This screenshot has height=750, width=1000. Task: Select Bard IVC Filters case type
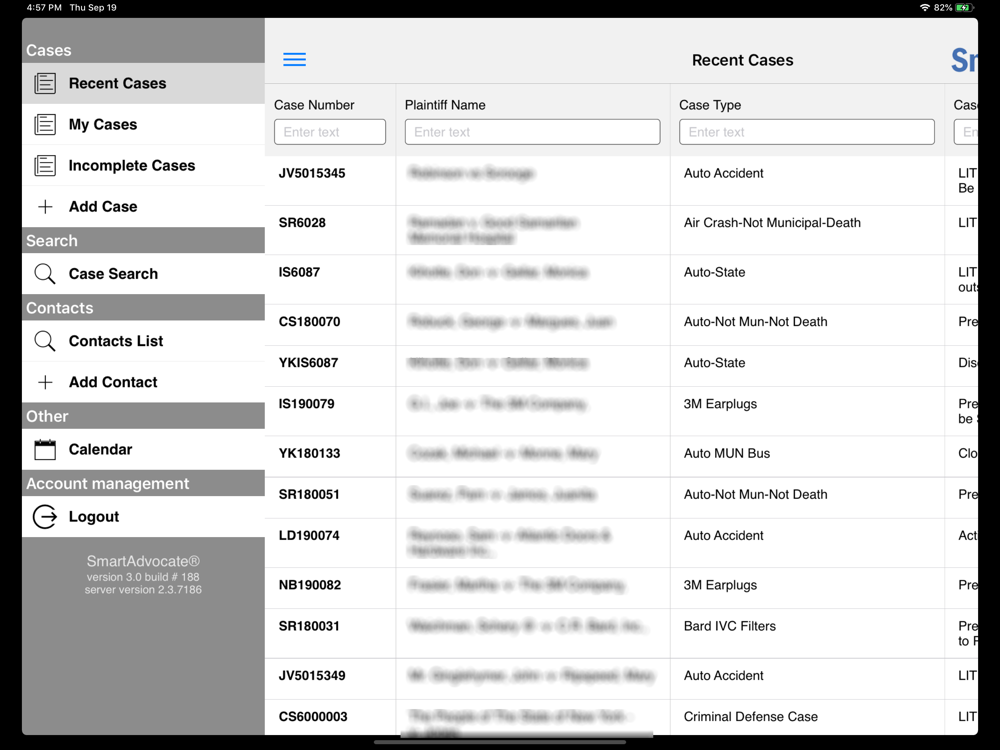pyautogui.click(x=730, y=626)
